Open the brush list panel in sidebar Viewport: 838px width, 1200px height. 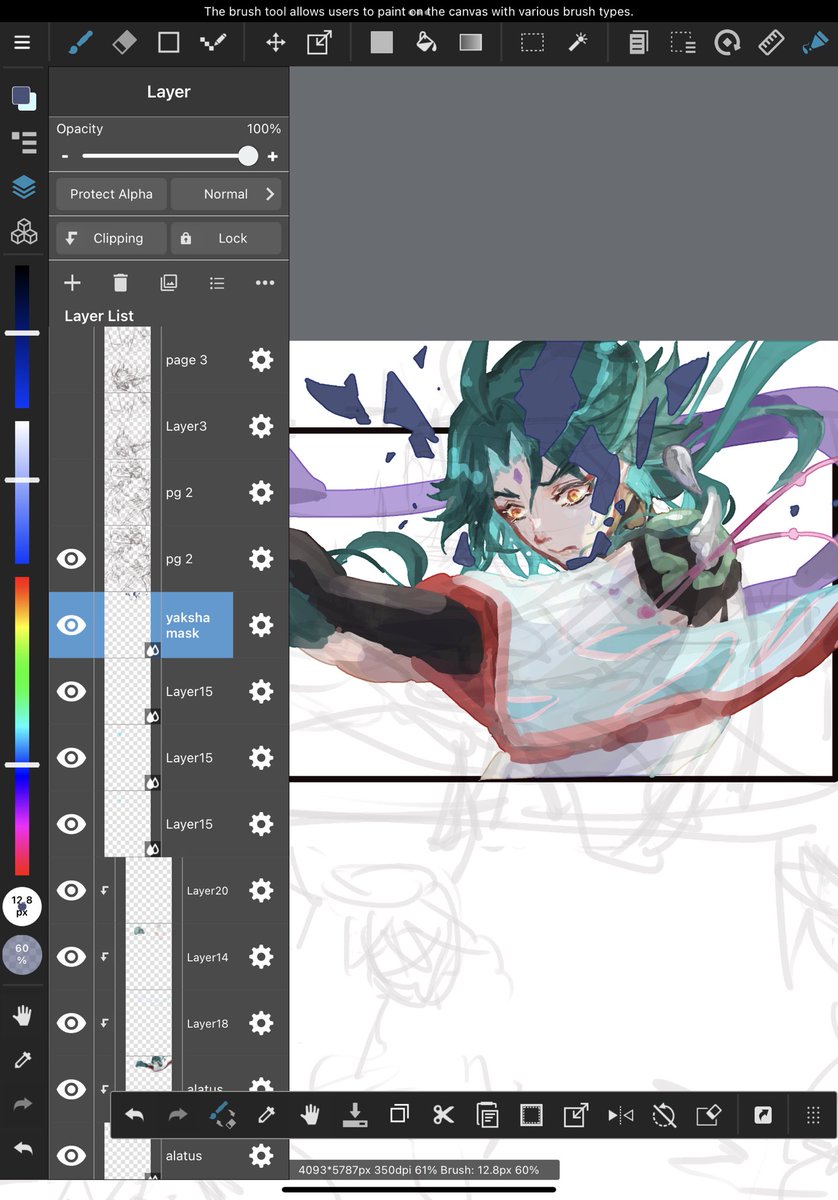(24, 142)
